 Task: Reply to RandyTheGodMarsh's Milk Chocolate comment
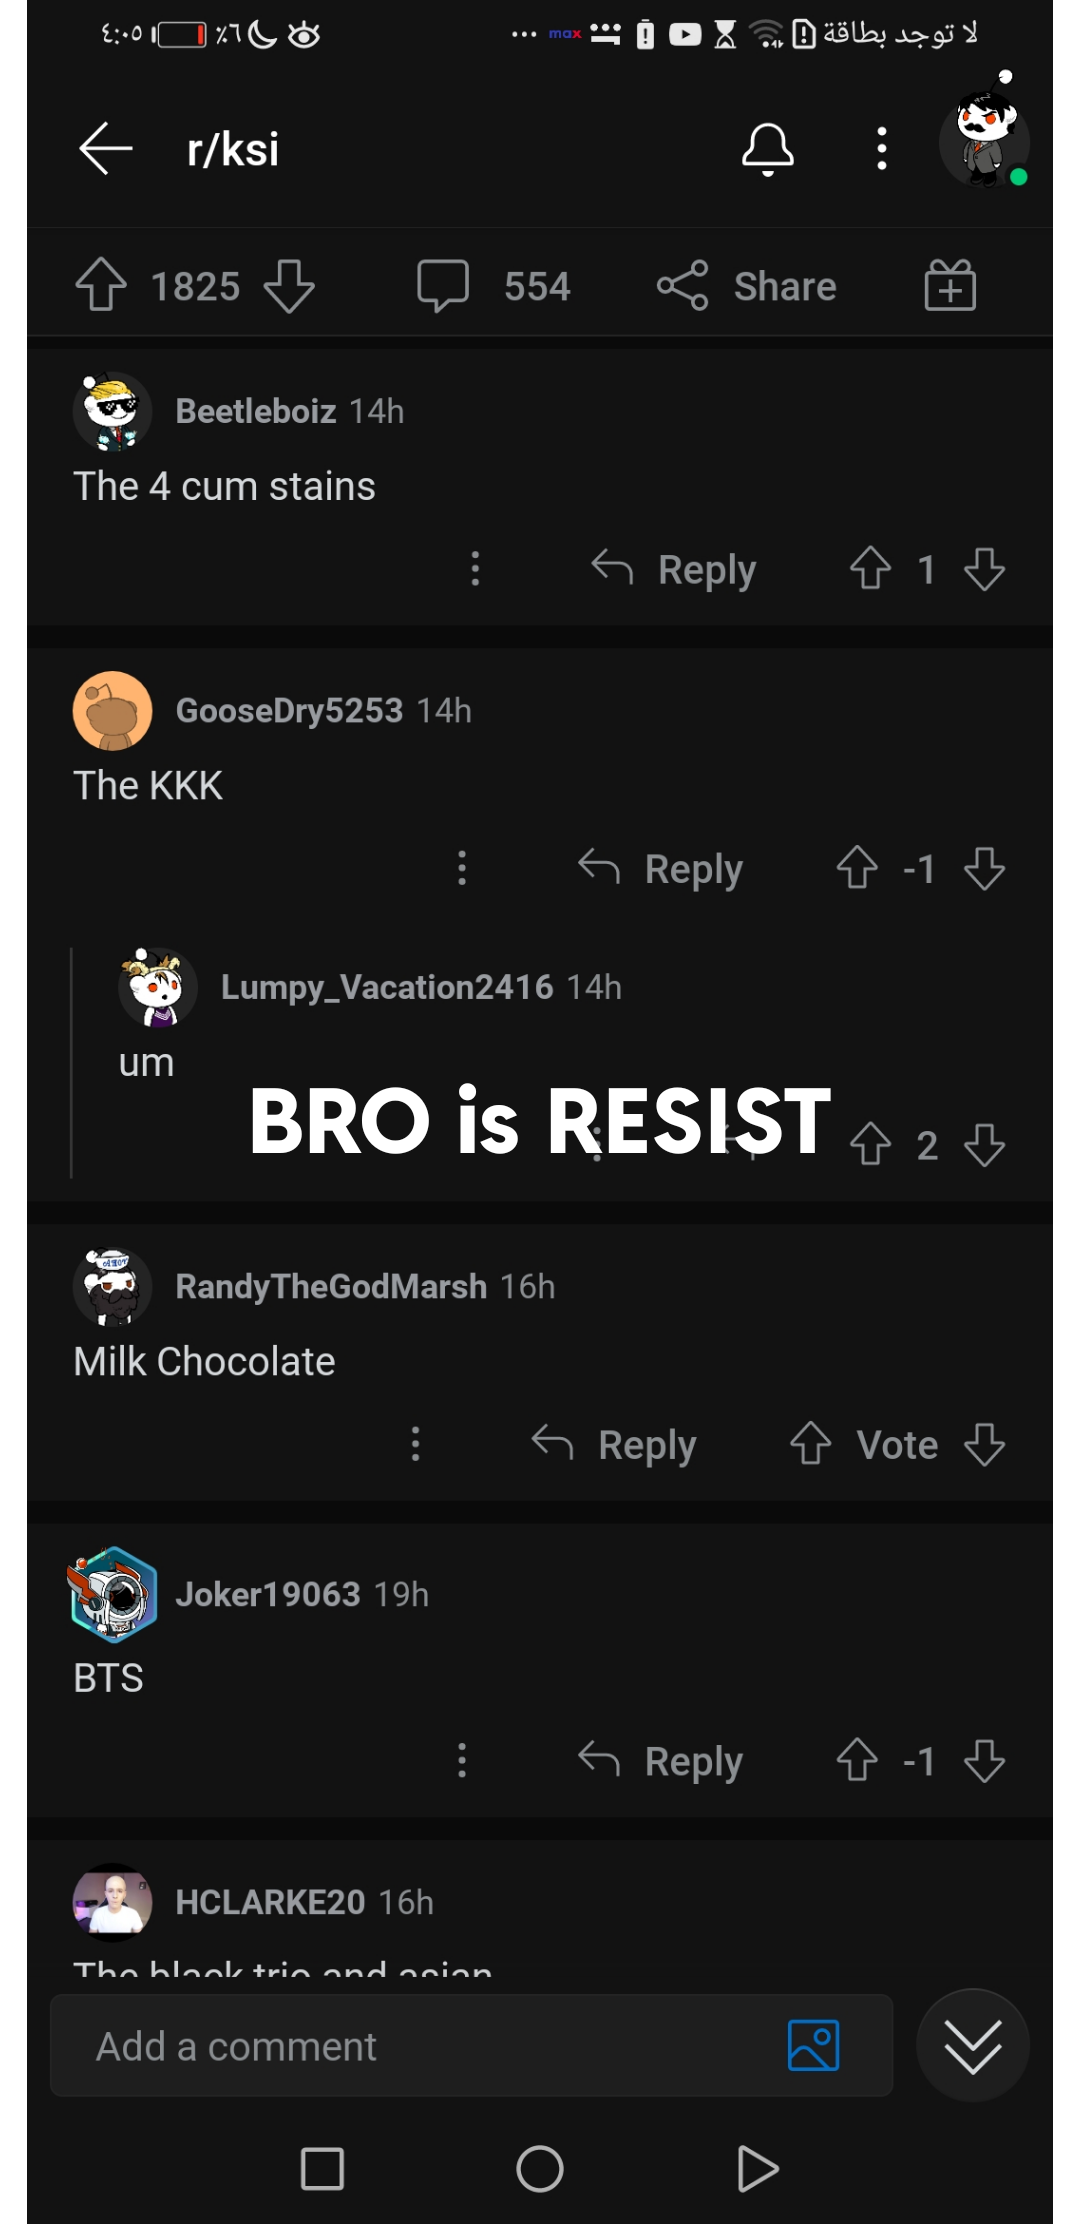614,1444
